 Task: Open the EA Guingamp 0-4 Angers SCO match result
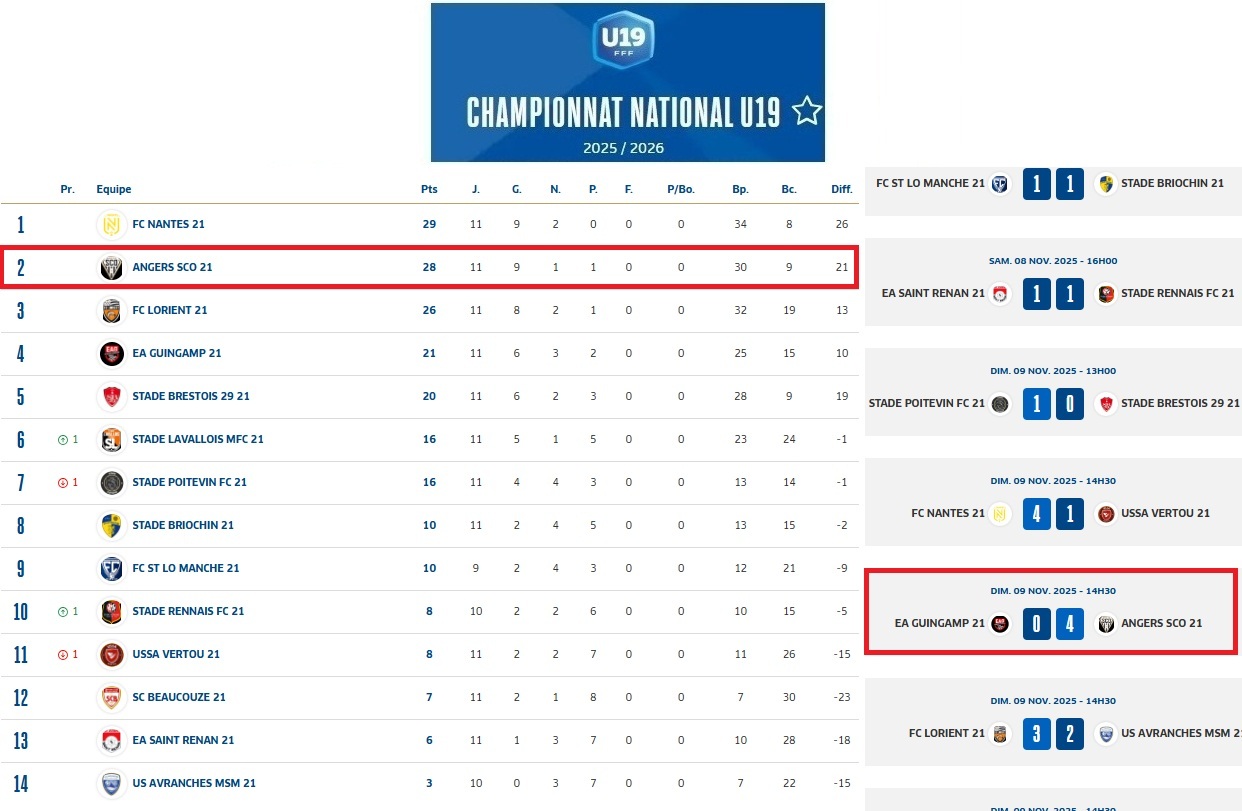click(1053, 624)
